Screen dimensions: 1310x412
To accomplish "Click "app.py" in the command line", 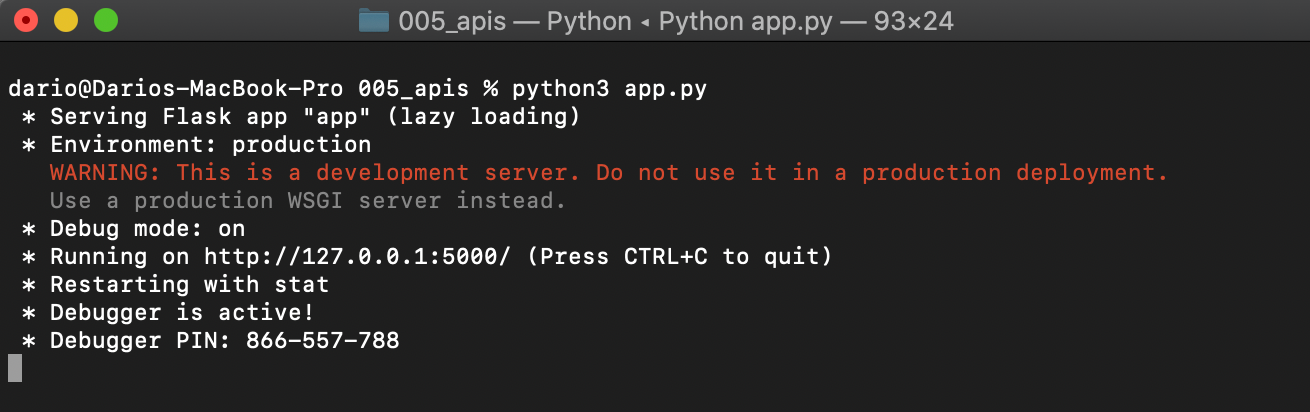I will pyautogui.click(x=665, y=89).
